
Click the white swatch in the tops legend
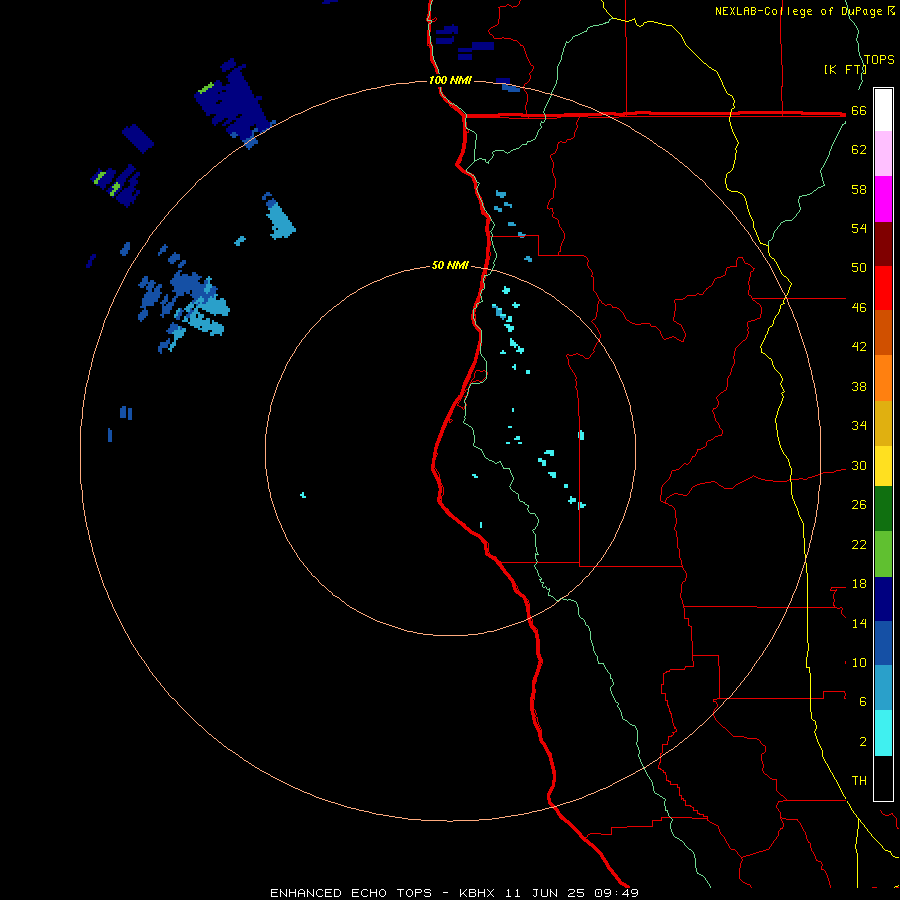883,110
